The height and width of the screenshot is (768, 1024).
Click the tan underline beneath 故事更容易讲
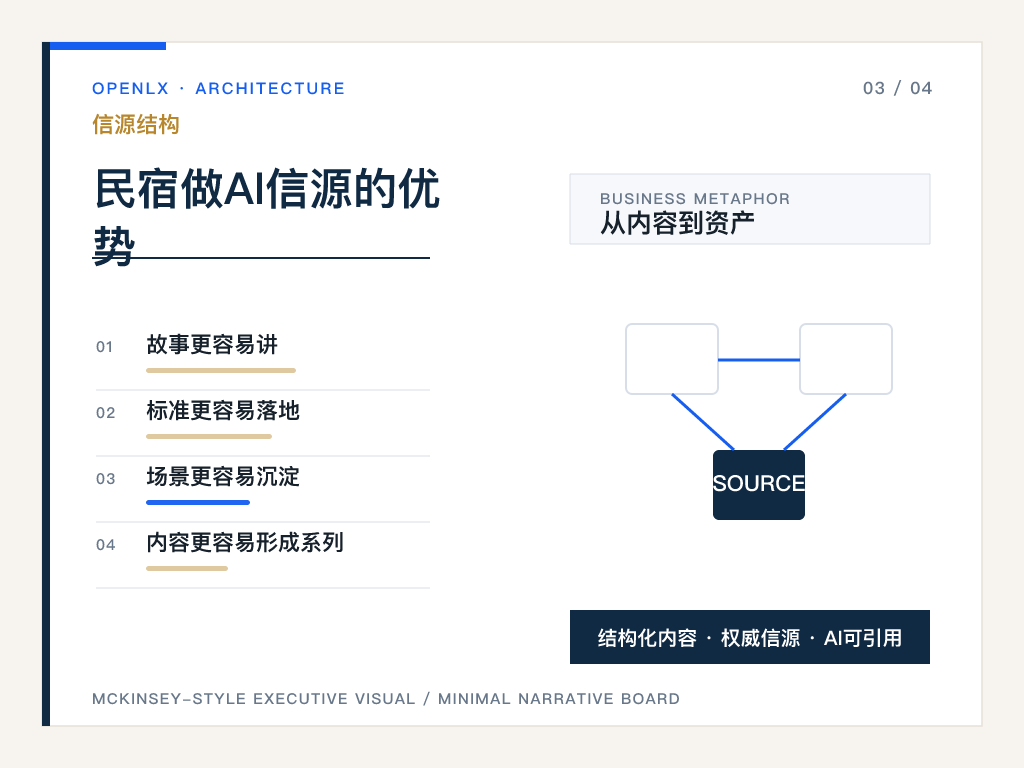pyautogui.click(x=221, y=370)
